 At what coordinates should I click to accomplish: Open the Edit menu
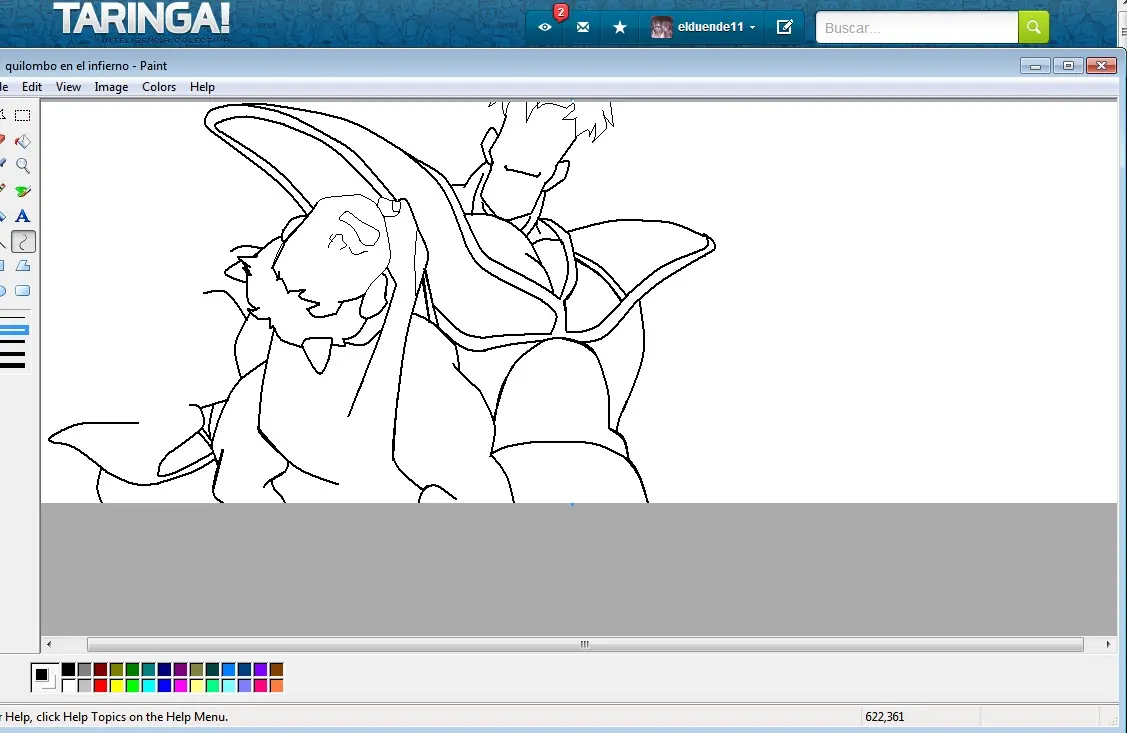pos(32,87)
